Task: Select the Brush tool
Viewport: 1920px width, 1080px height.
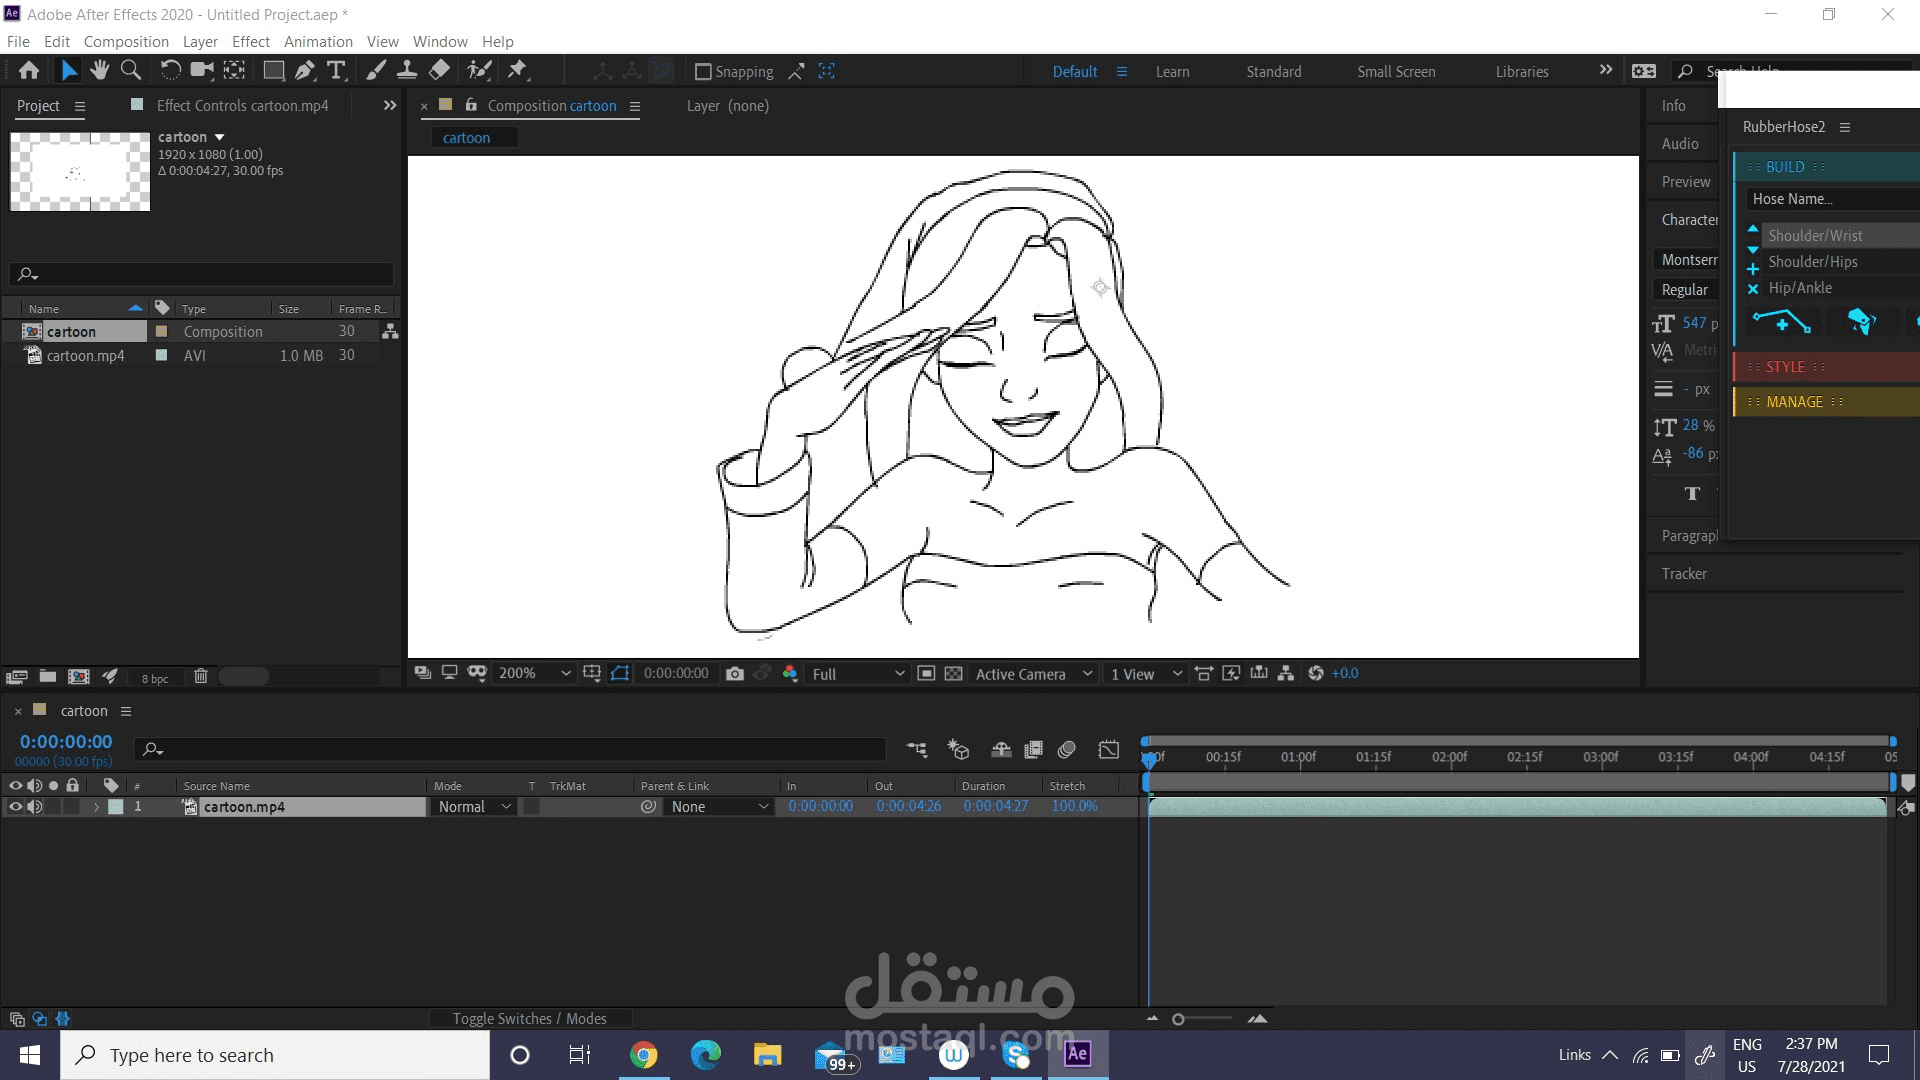Action: (x=376, y=70)
